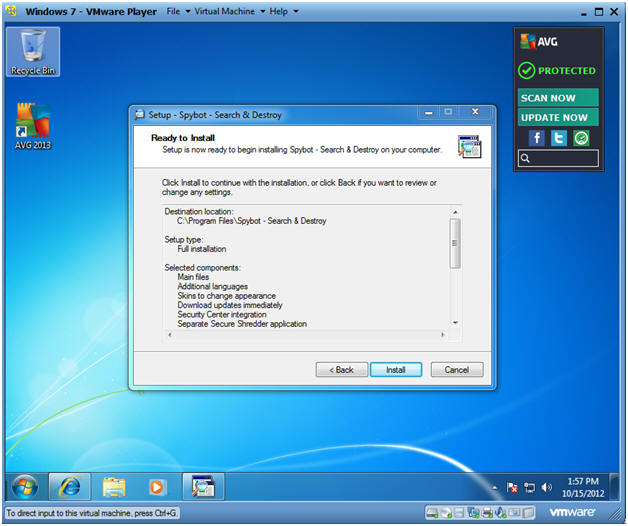
Task: Click the File menu dropdown arrow
Action: pos(187,12)
